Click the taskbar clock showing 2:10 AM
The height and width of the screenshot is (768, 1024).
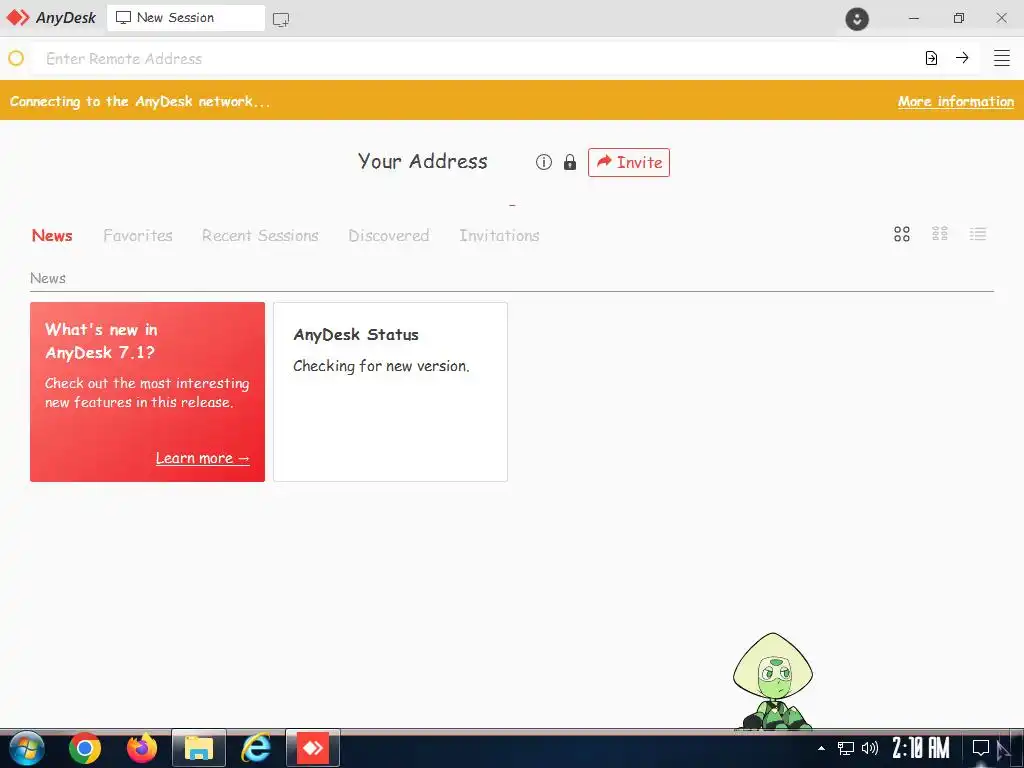pyautogui.click(x=921, y=748)
